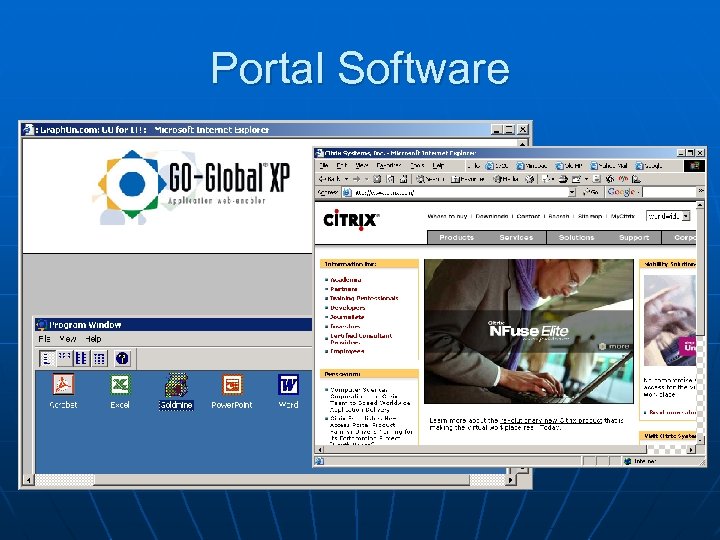Click the Employees link under Information for

point(347,351)
